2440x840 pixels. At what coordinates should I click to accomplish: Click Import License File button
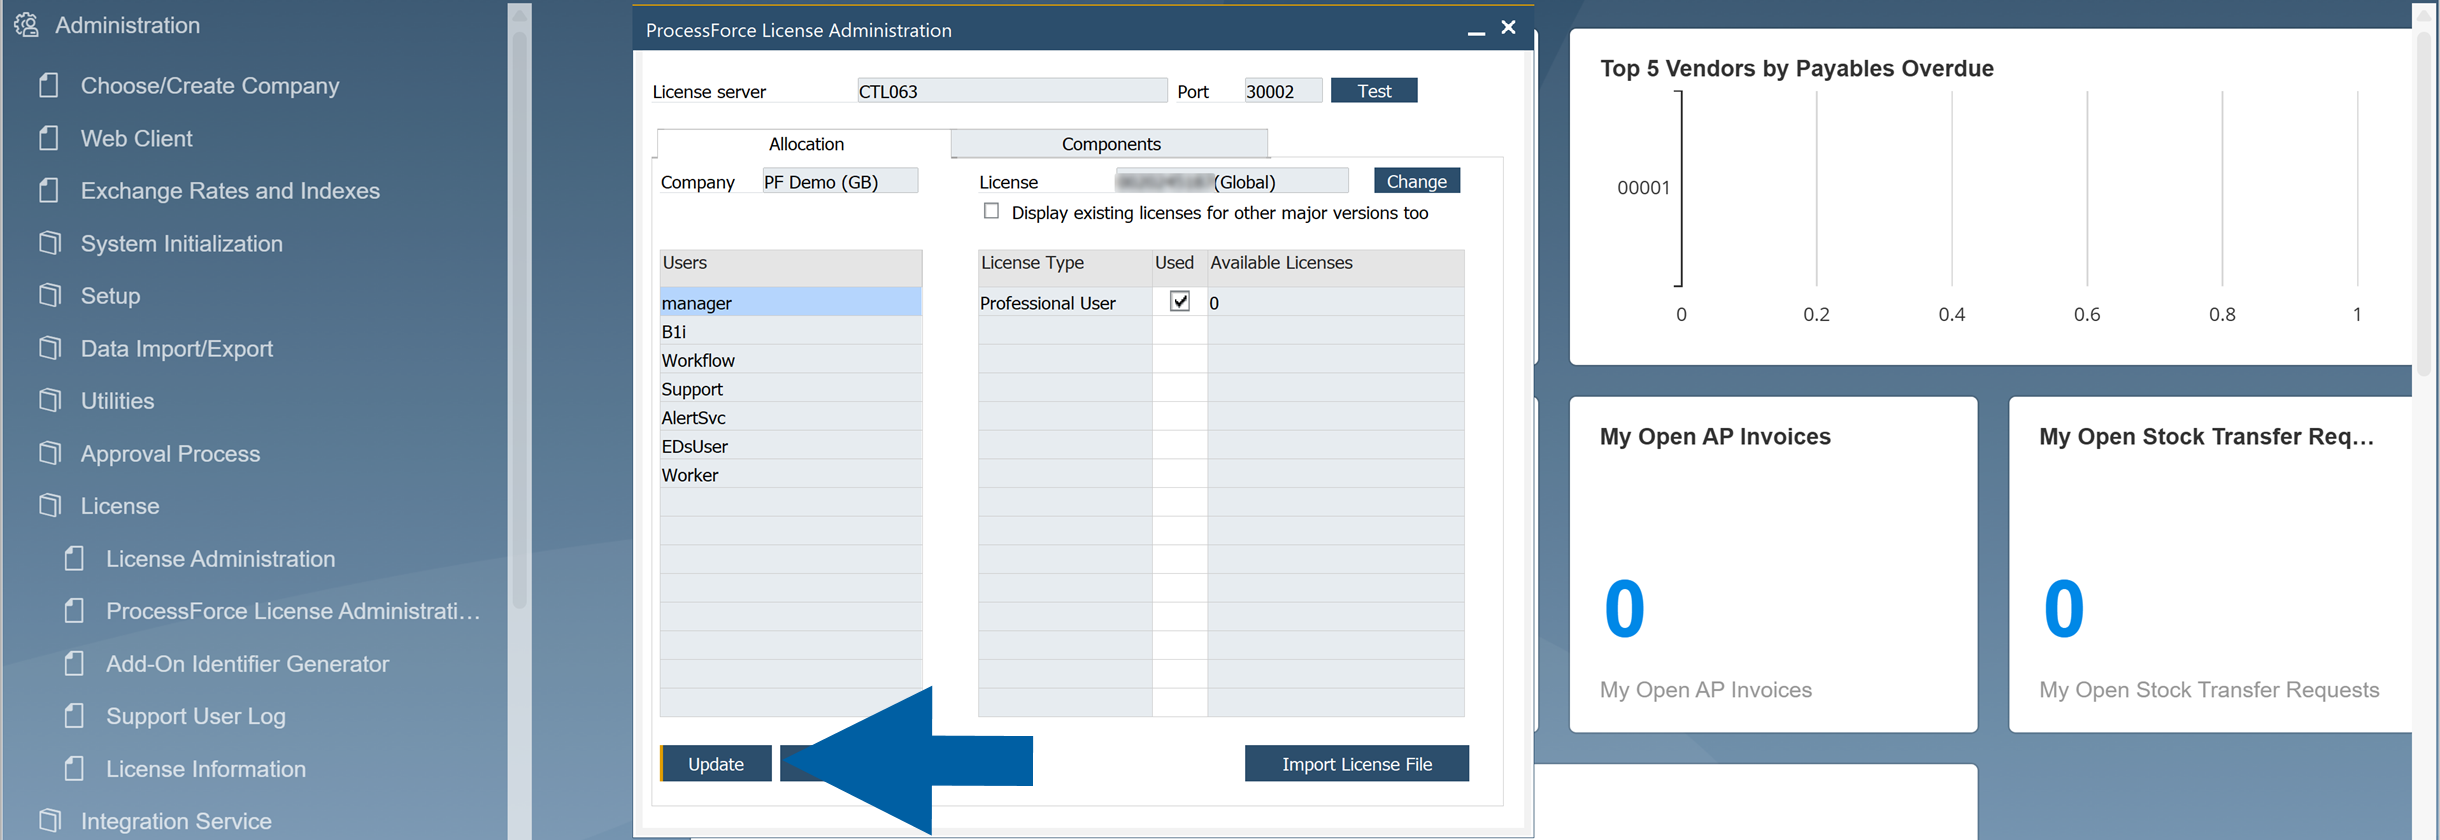click(1357, 763)
